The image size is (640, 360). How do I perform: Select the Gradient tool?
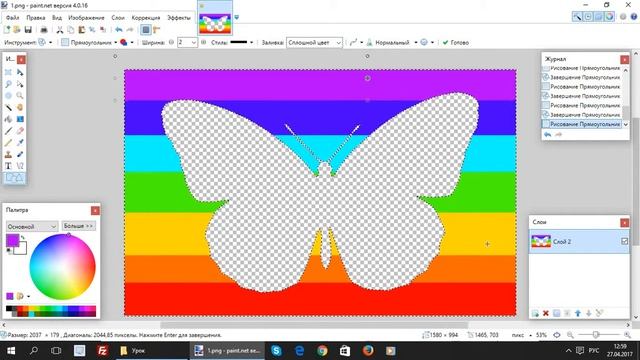[20, 119]
